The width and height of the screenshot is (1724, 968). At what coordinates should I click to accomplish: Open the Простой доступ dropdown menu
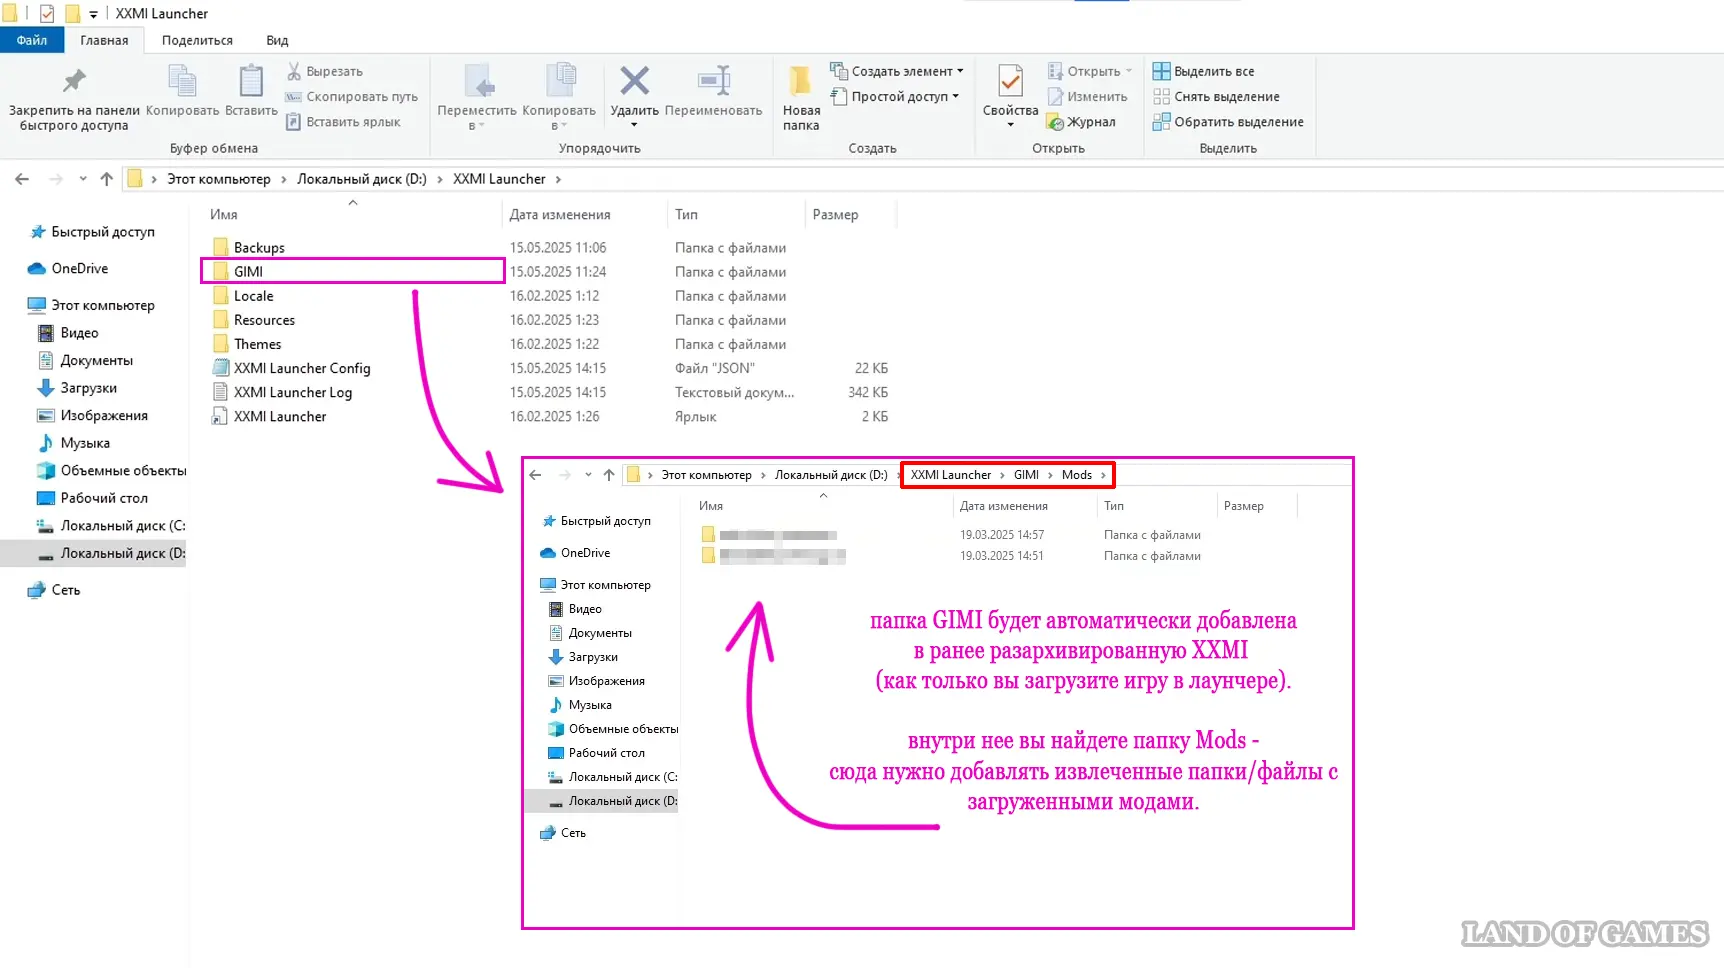point(896,96)
